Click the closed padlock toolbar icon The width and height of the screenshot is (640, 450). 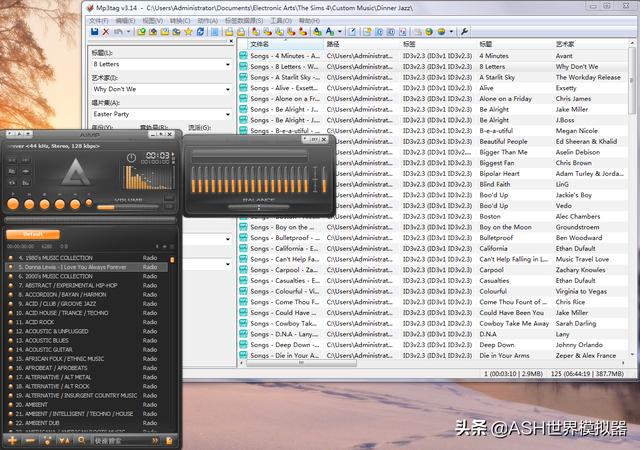[241, 31]
